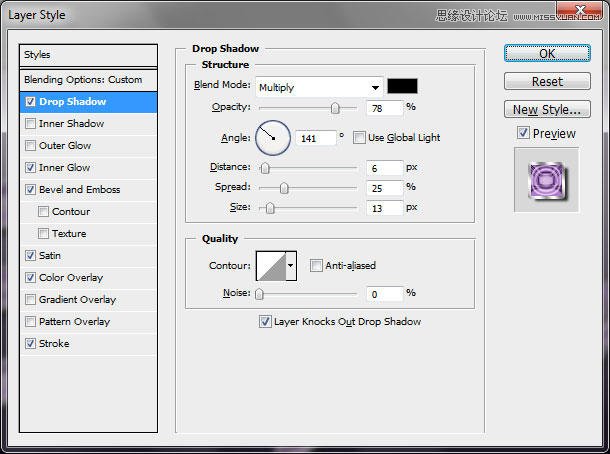Image resolution: width=610 pixels, height=454 pixels.
Task: Click the black shadow color swatch
Action: 402,86
